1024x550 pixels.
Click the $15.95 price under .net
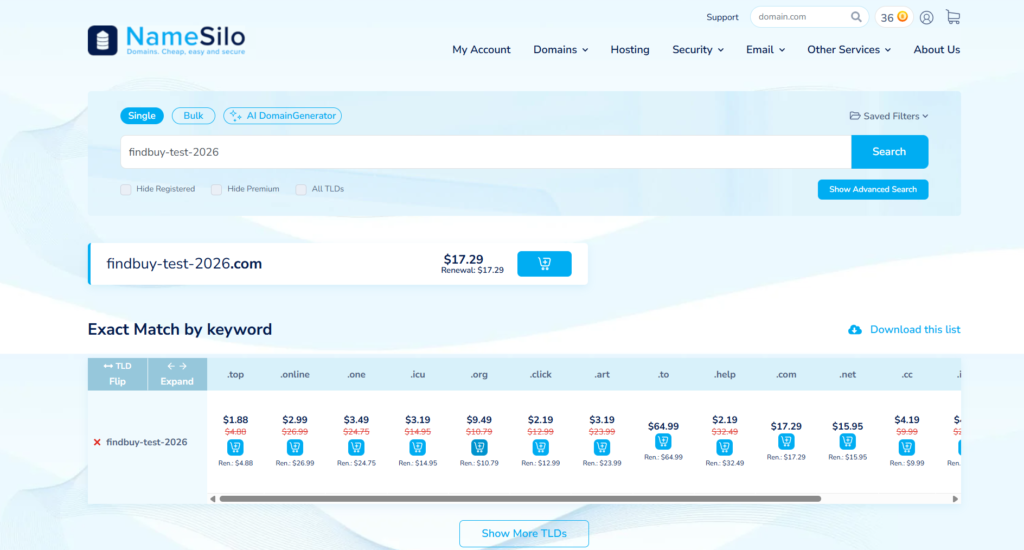tap(847, 426)
